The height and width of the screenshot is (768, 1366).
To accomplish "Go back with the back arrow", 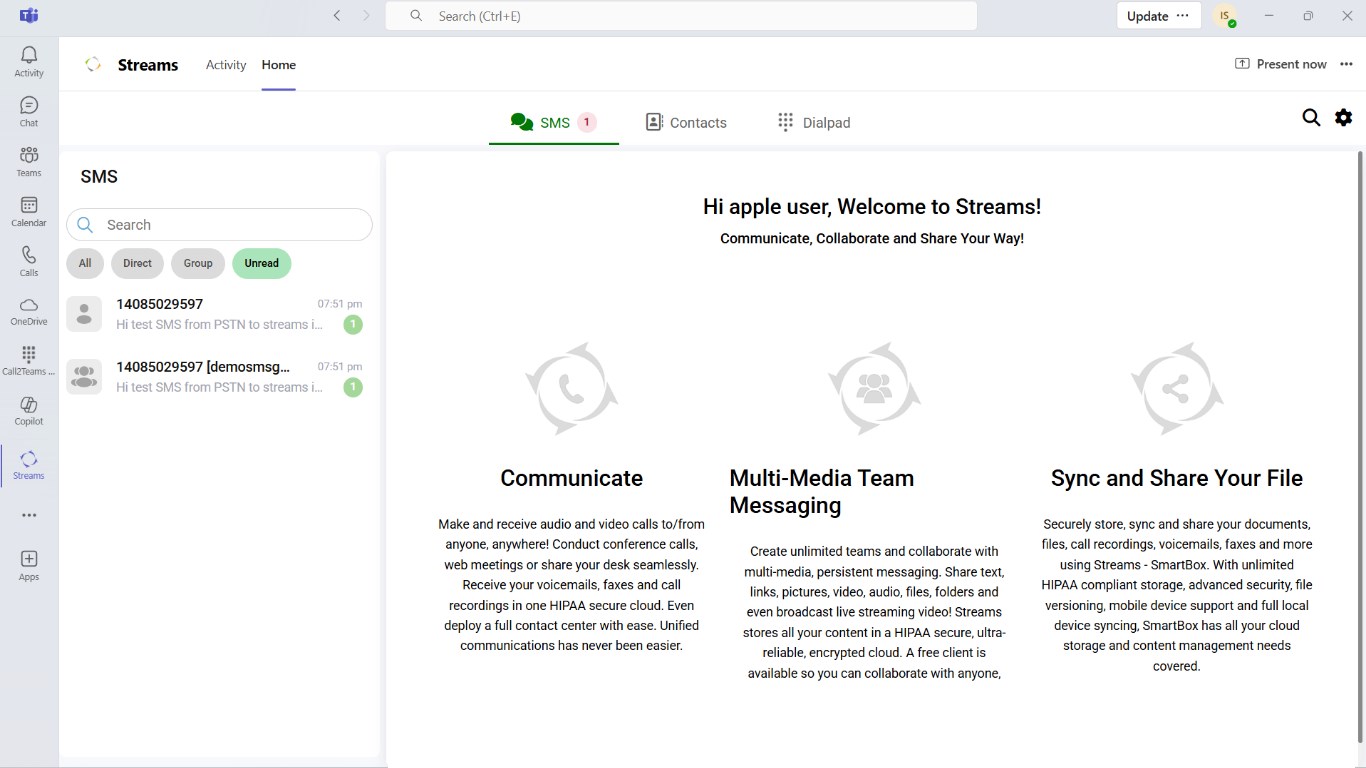I will coord(337,16).
